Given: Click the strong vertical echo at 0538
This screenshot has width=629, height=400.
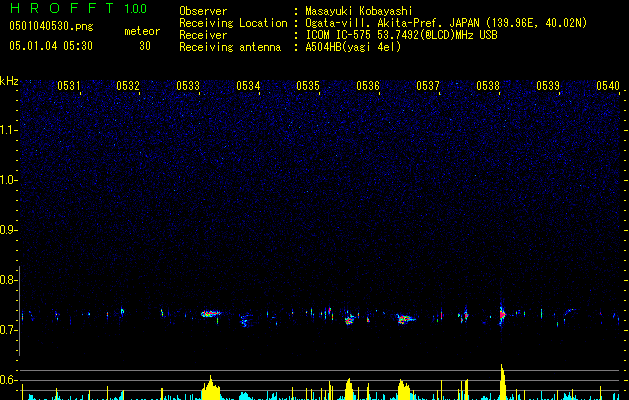Looking at the screenshot, I should coord(501,315).
